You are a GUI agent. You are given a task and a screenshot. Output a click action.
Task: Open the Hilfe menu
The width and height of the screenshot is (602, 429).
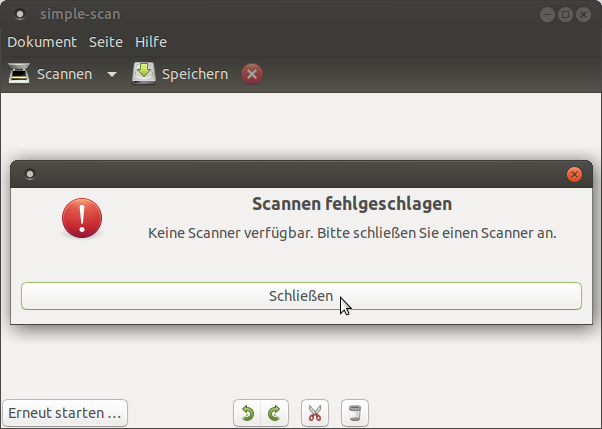tap(151, 42)
